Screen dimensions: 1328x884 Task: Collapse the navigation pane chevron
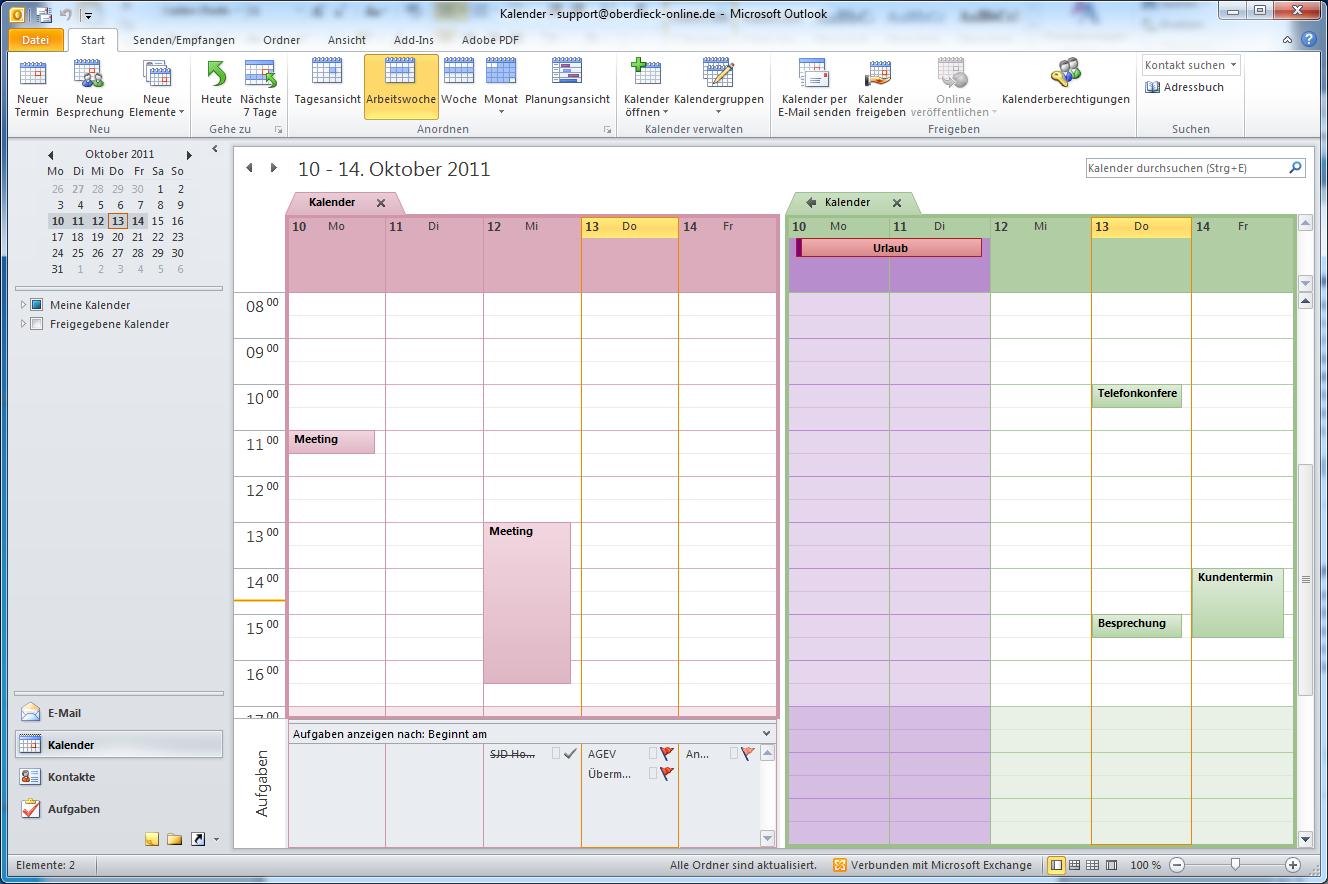click(215, 149)
